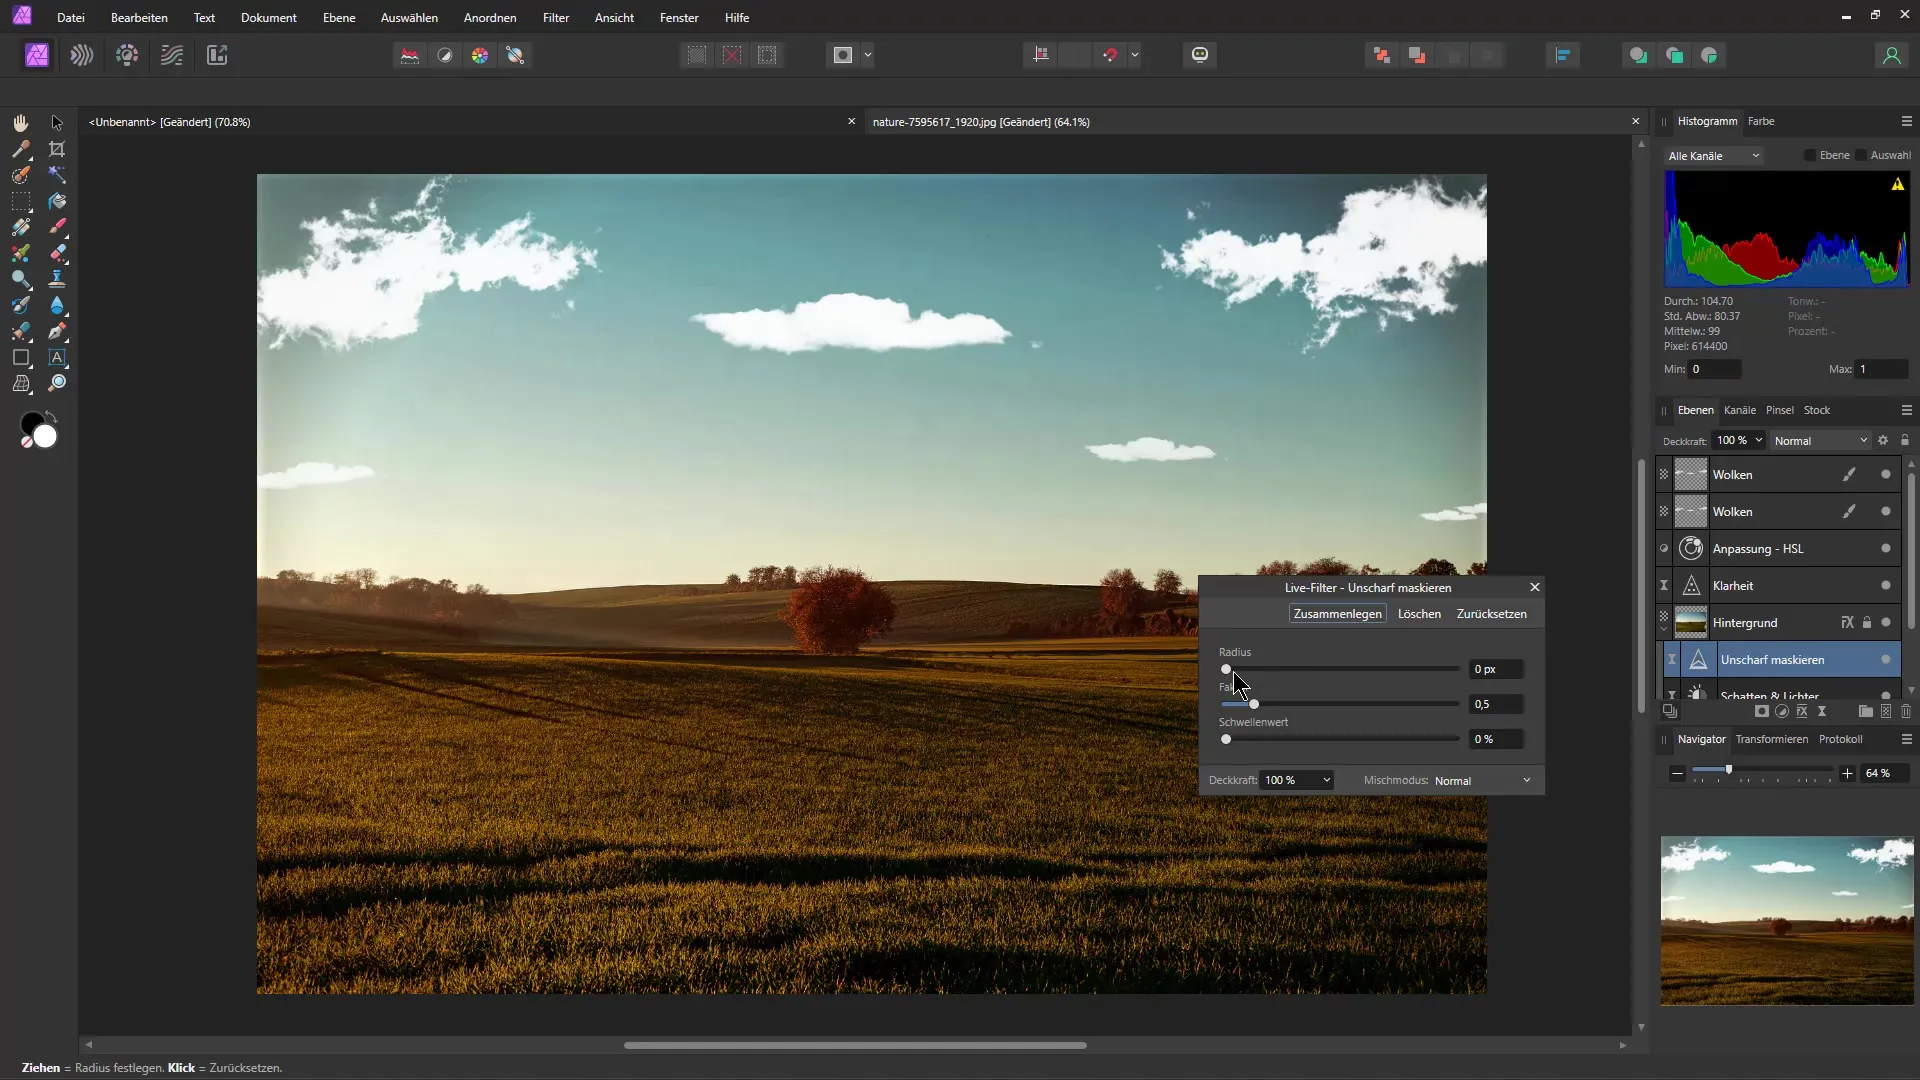The width and height of the screenshot is (1920, 1080).
Task: Select the Healing brush tool
Action: (x=20, y=331)
